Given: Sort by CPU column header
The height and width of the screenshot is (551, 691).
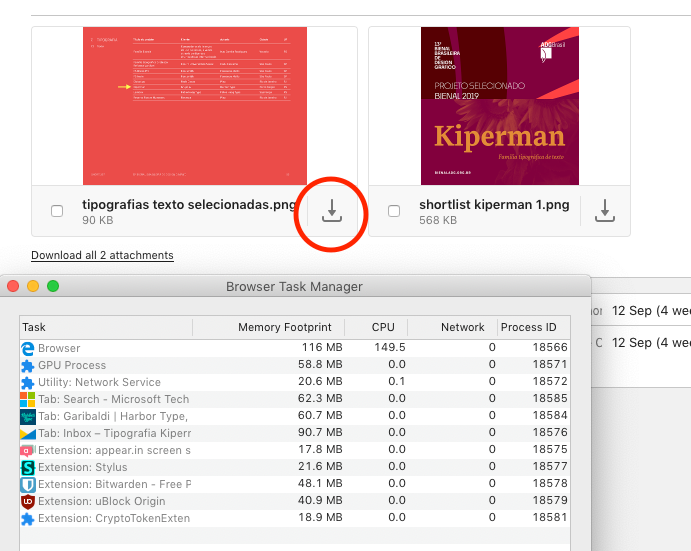Looking at the screenshot, I should [x=376, y=327].
